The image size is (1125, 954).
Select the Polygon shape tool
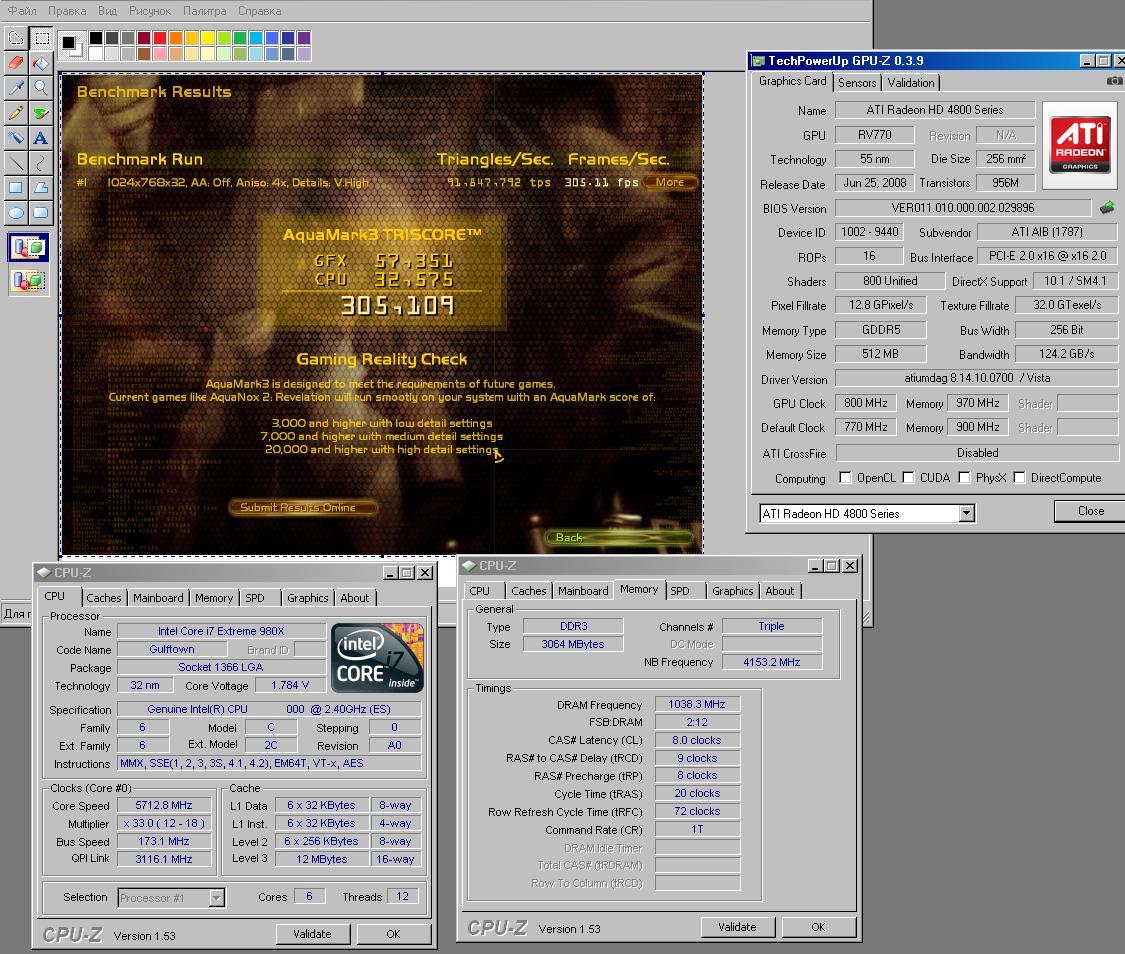coord(42,188)
